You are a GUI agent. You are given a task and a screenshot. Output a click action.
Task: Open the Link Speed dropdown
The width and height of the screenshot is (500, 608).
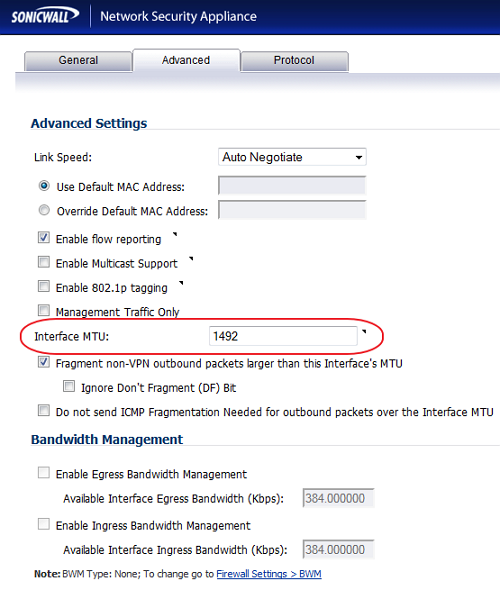[x=292, y=157]
